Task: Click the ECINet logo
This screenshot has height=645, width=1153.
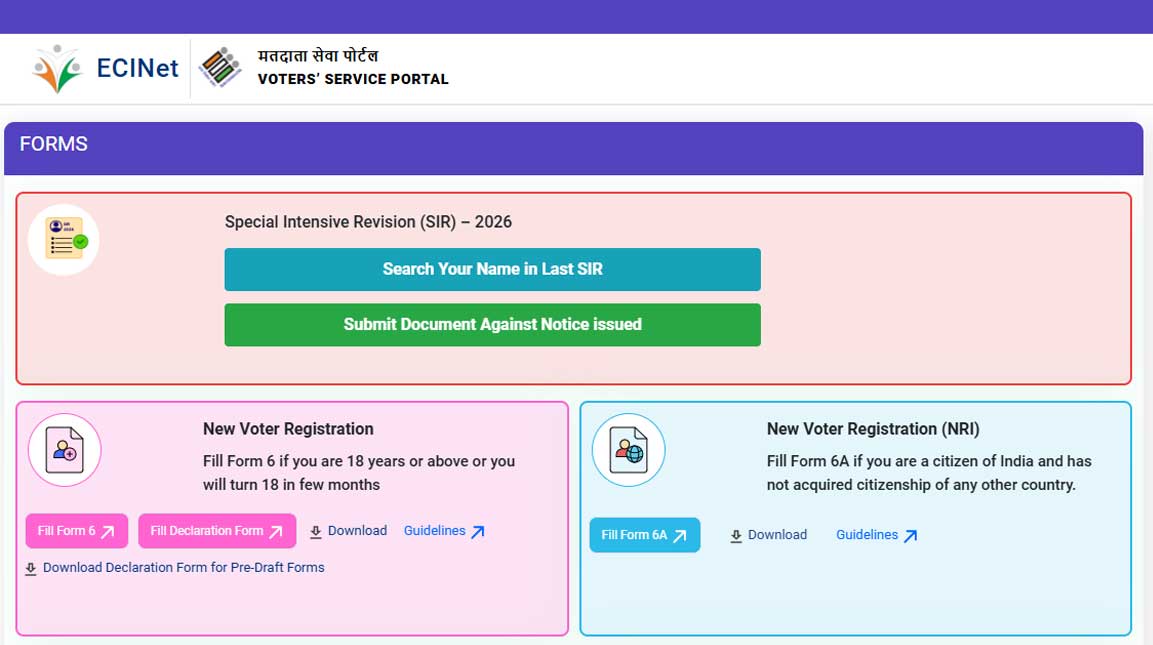Action: 57,66
